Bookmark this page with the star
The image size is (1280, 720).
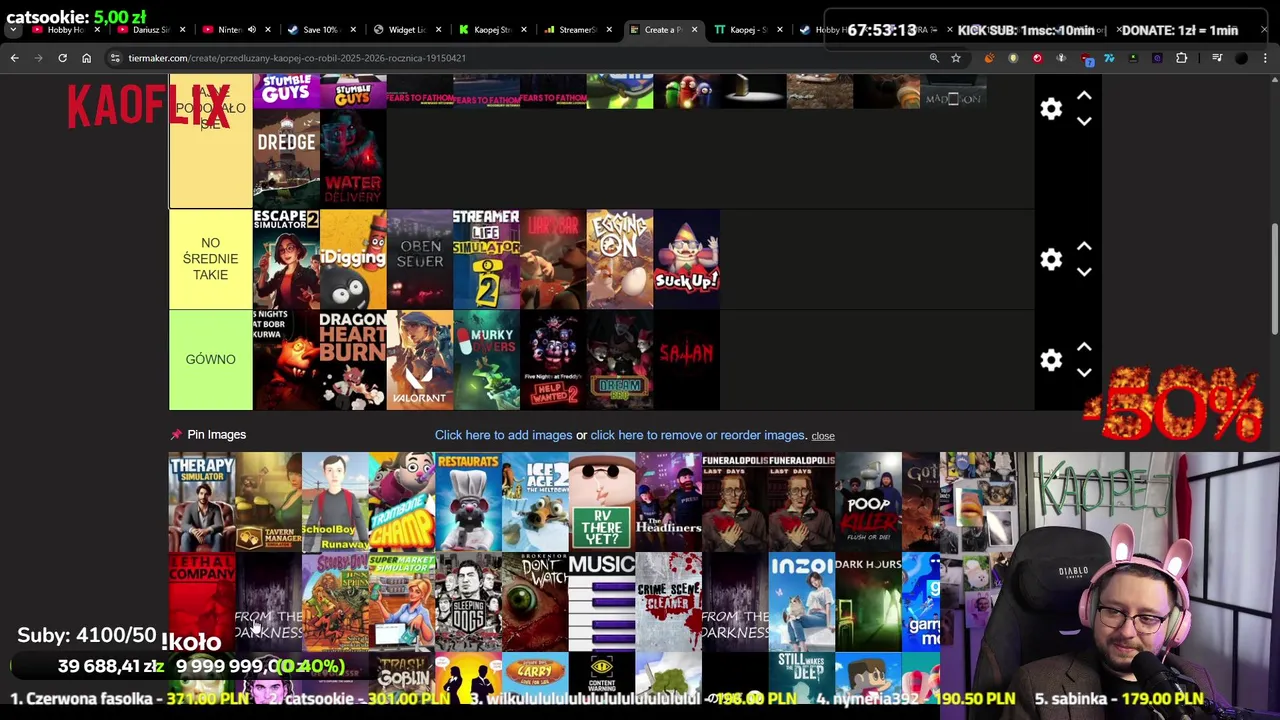pyautogui.click(x=956, y=58)
